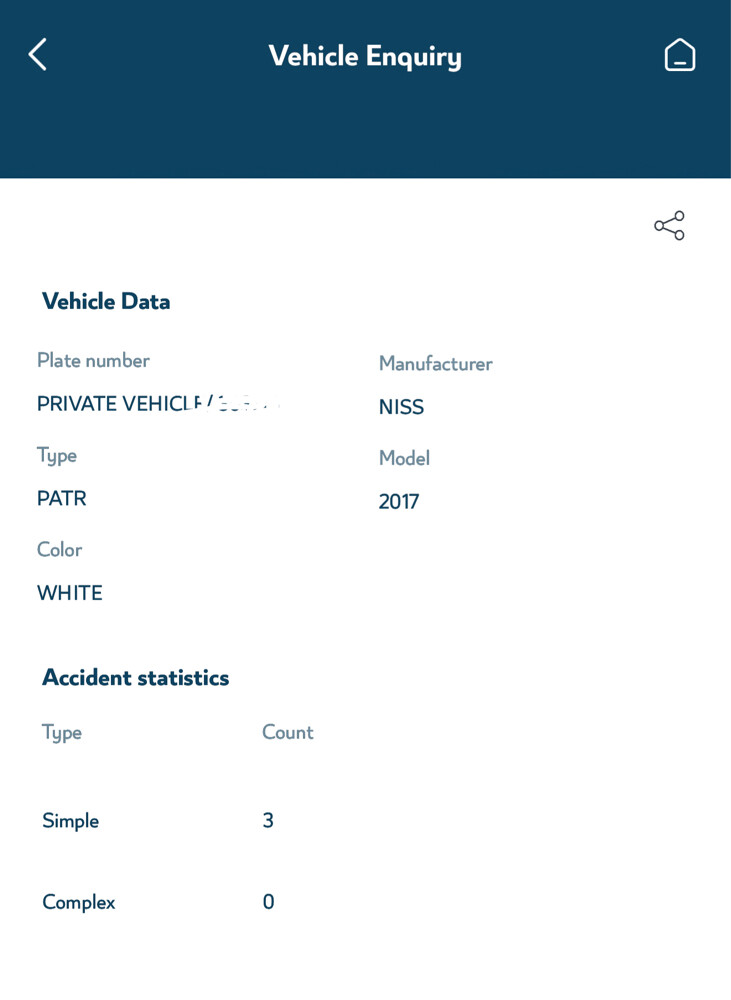Select the NISS manufacturer value
This screenshot has height=1000, width=731.
[x=401, y=407]
